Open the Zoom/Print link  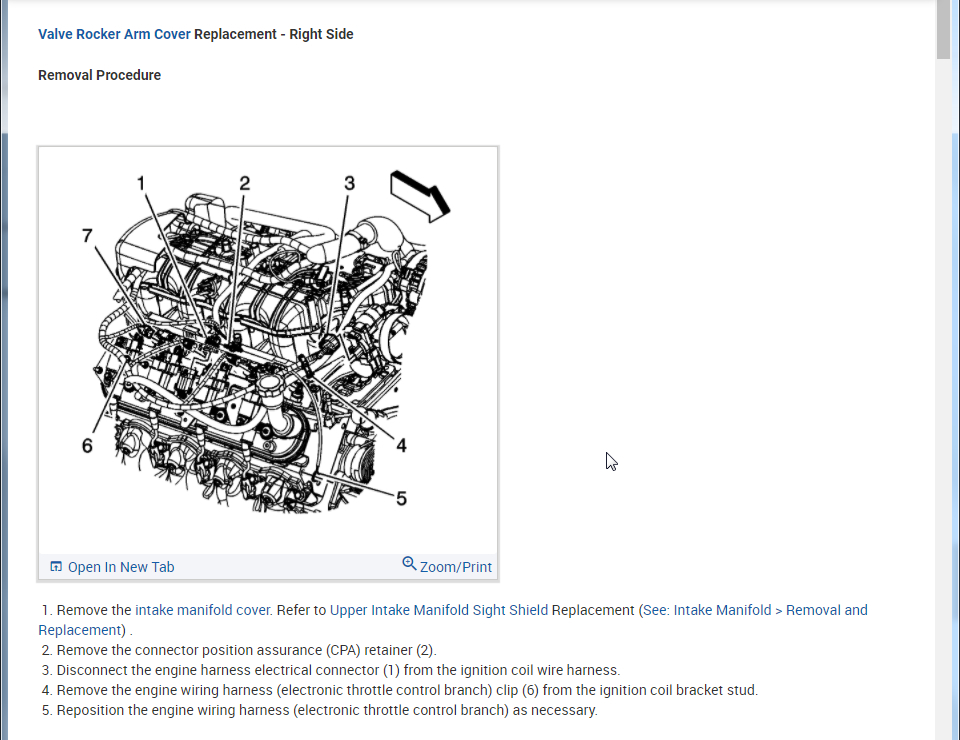(x=456, y=567)
